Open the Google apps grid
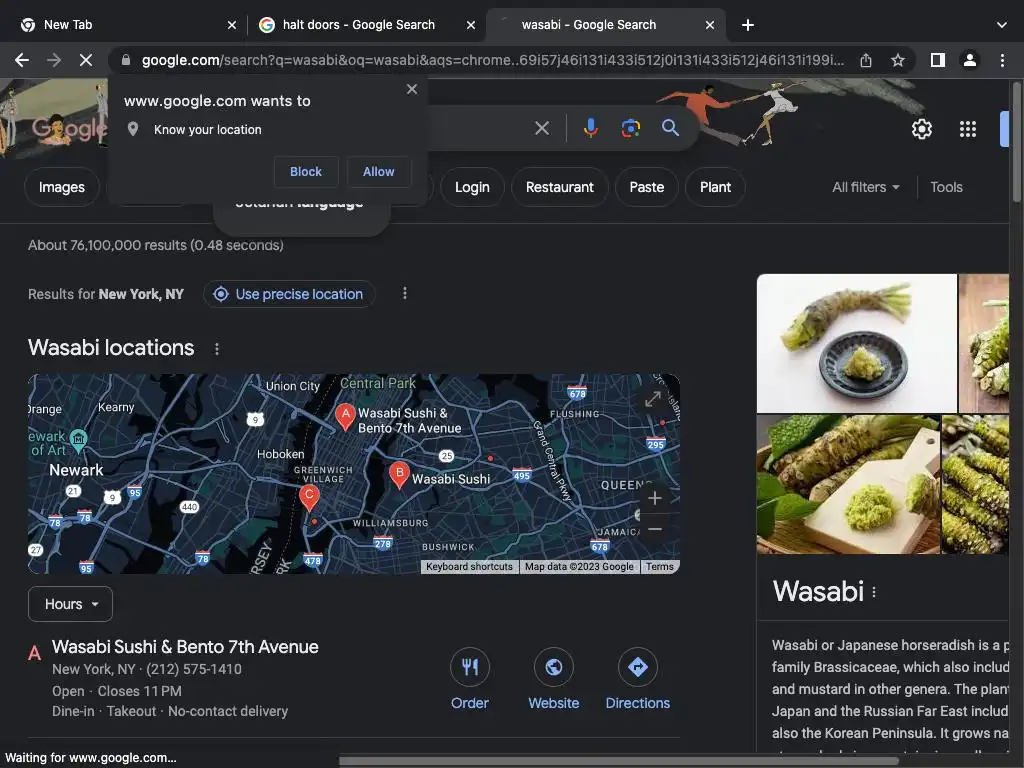This screenshot has height=768, width=1024. click(967, 129)
